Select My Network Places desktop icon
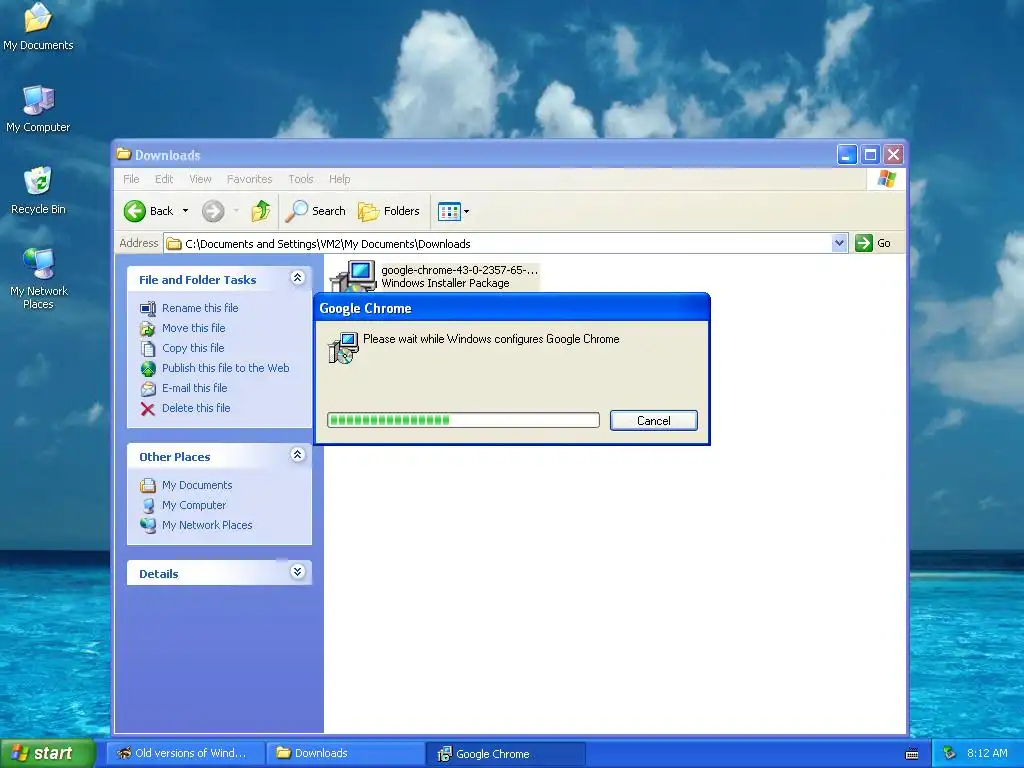 tap(38, 278)
